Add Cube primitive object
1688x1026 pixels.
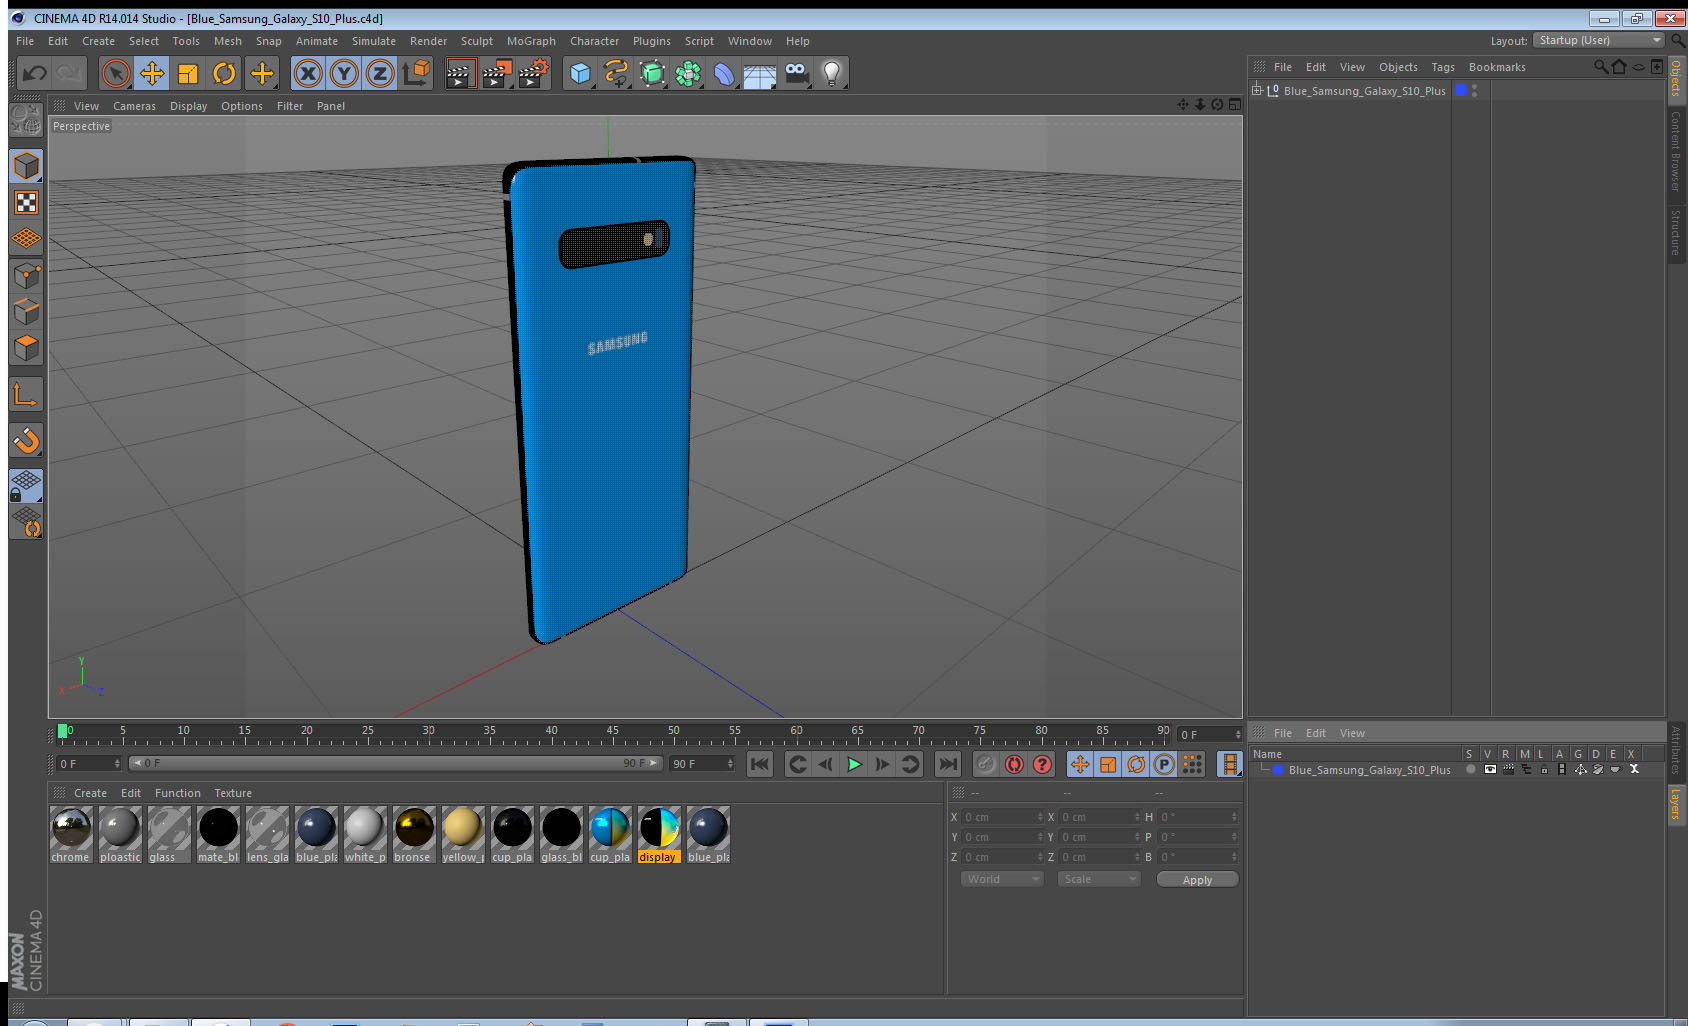point(580,73)
